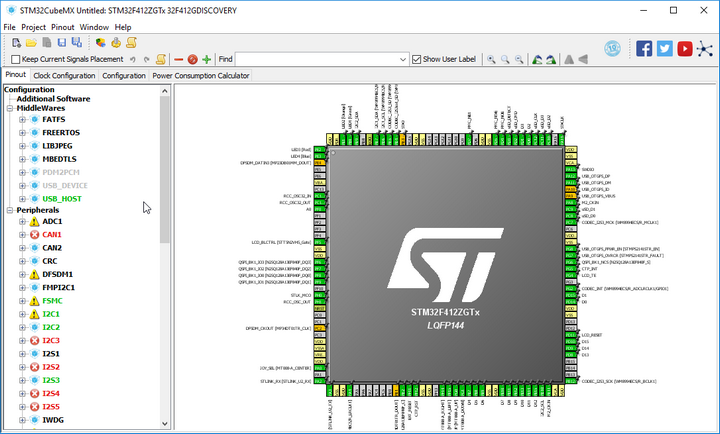Screen dimensions: 720x434
Task: Open the Power Consumption Calculator tab
Action: tap(201, 75)
